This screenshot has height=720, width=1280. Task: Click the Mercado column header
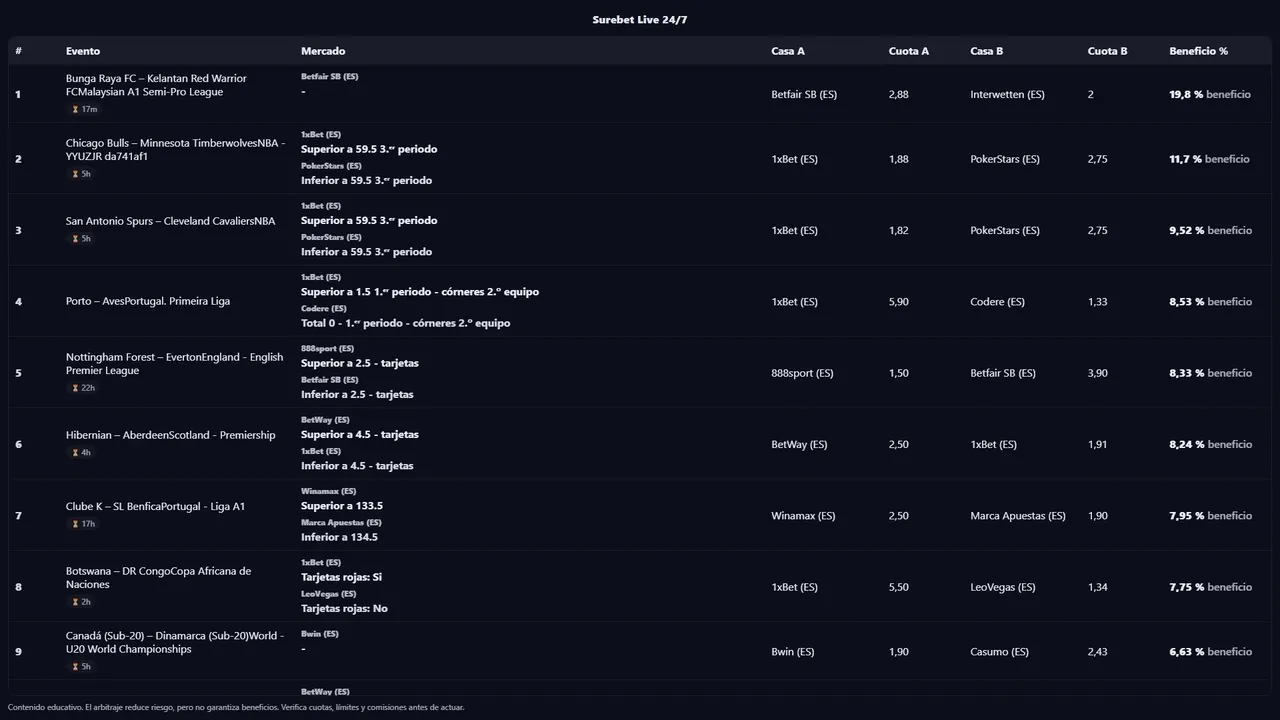[x=323, y=51]
